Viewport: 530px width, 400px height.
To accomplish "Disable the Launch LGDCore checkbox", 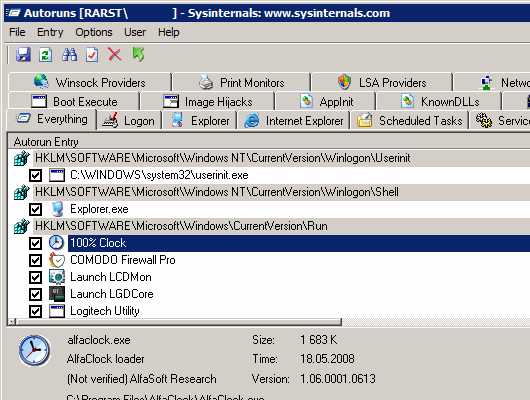I will pos(35,294).
